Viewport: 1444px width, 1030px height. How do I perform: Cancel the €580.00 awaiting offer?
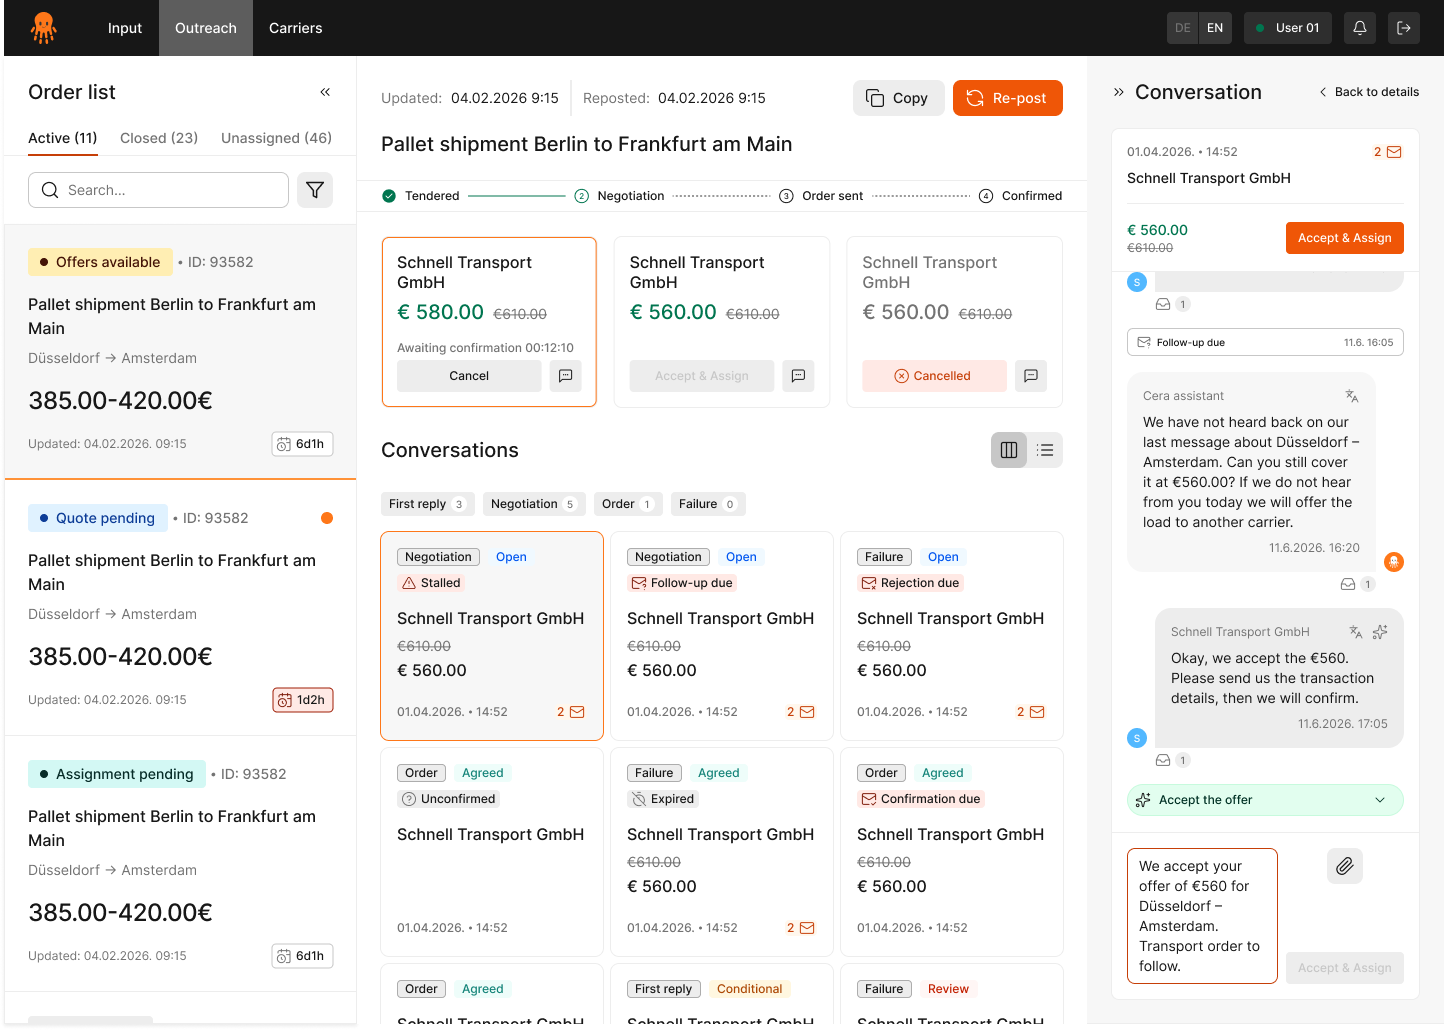pyautogui.click(x=469, y=376)
